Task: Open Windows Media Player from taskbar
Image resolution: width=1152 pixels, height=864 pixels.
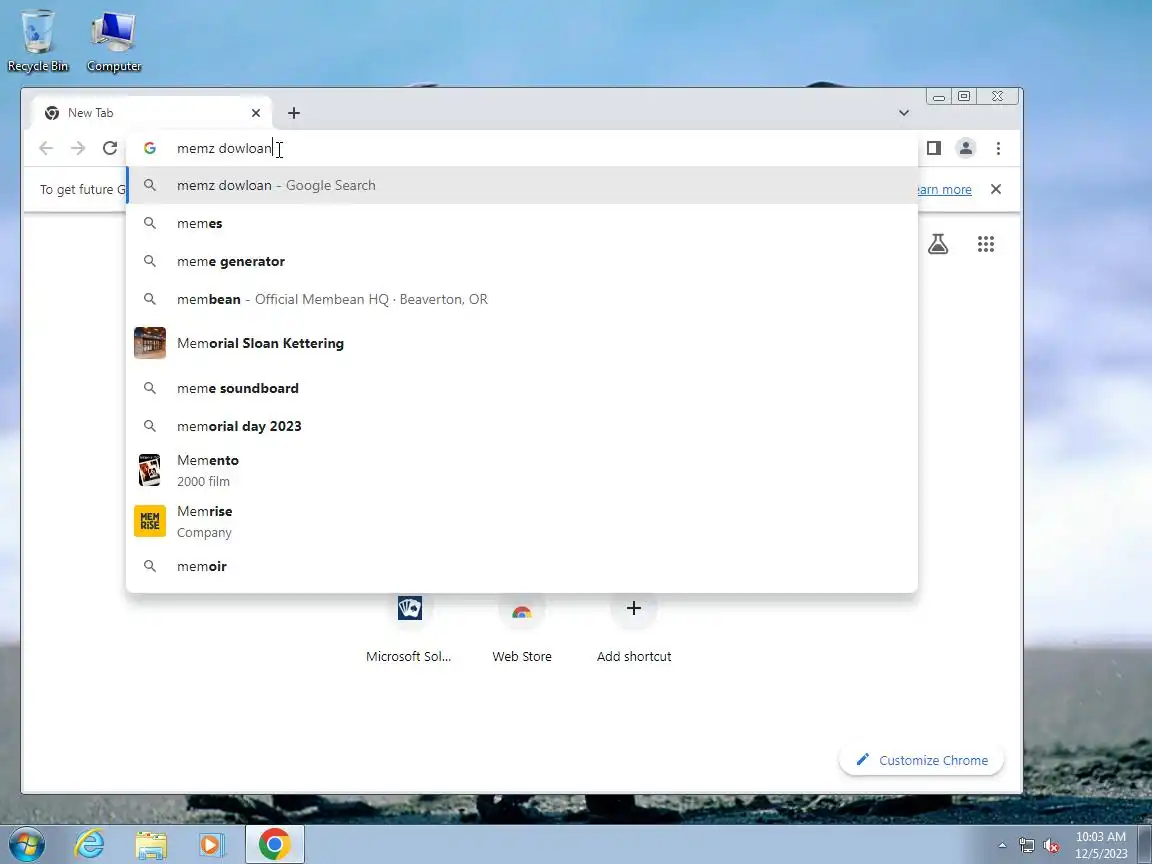Action: click(212, 844)
